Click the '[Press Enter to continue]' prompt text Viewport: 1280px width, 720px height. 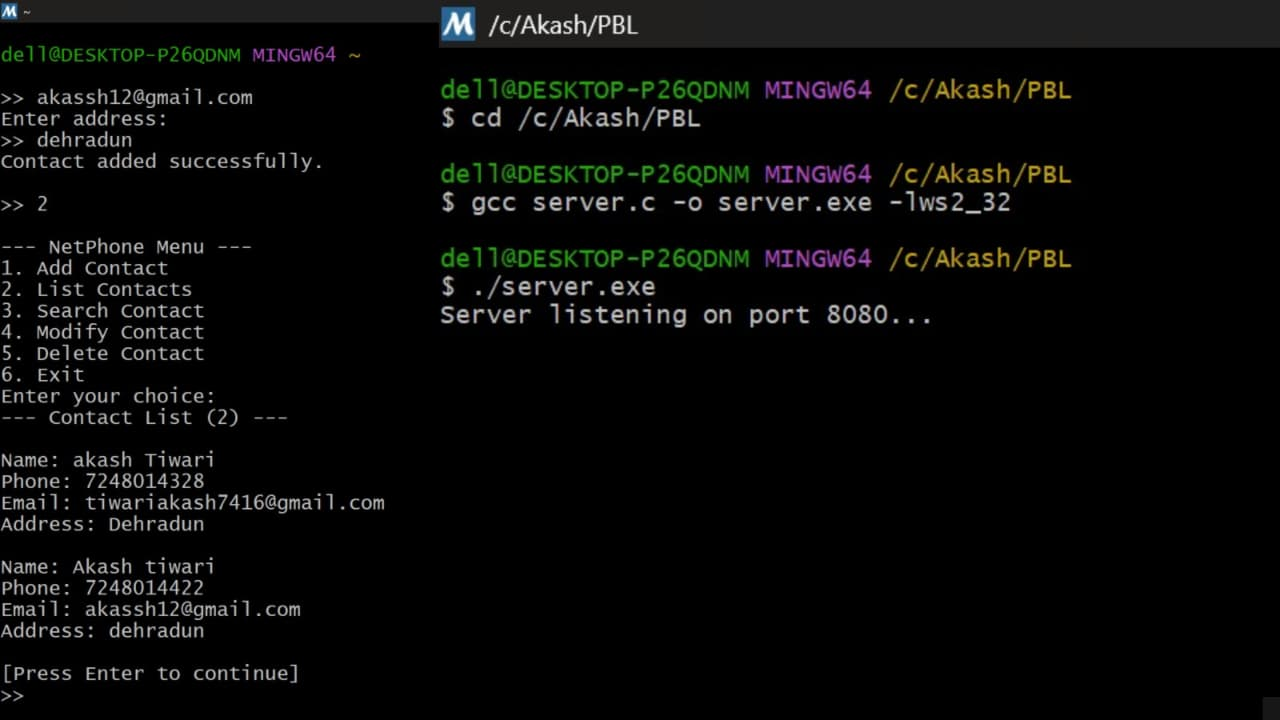(x=150, y=673)
